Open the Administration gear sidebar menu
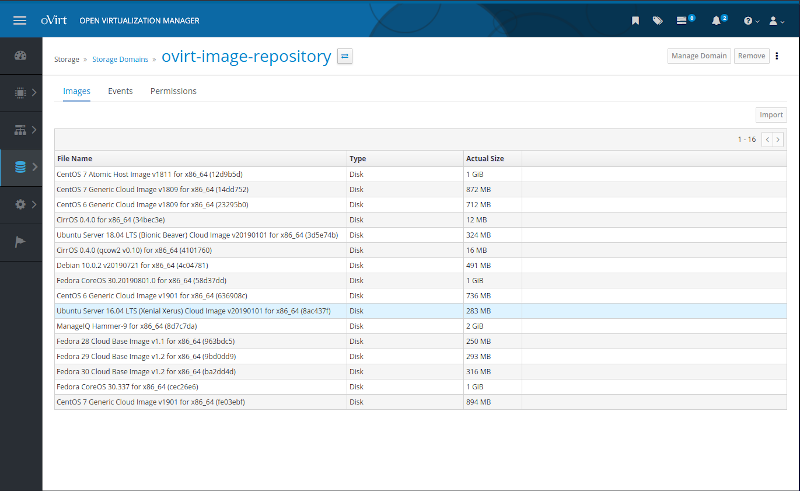The image size is (800, 491). point(20,204)
